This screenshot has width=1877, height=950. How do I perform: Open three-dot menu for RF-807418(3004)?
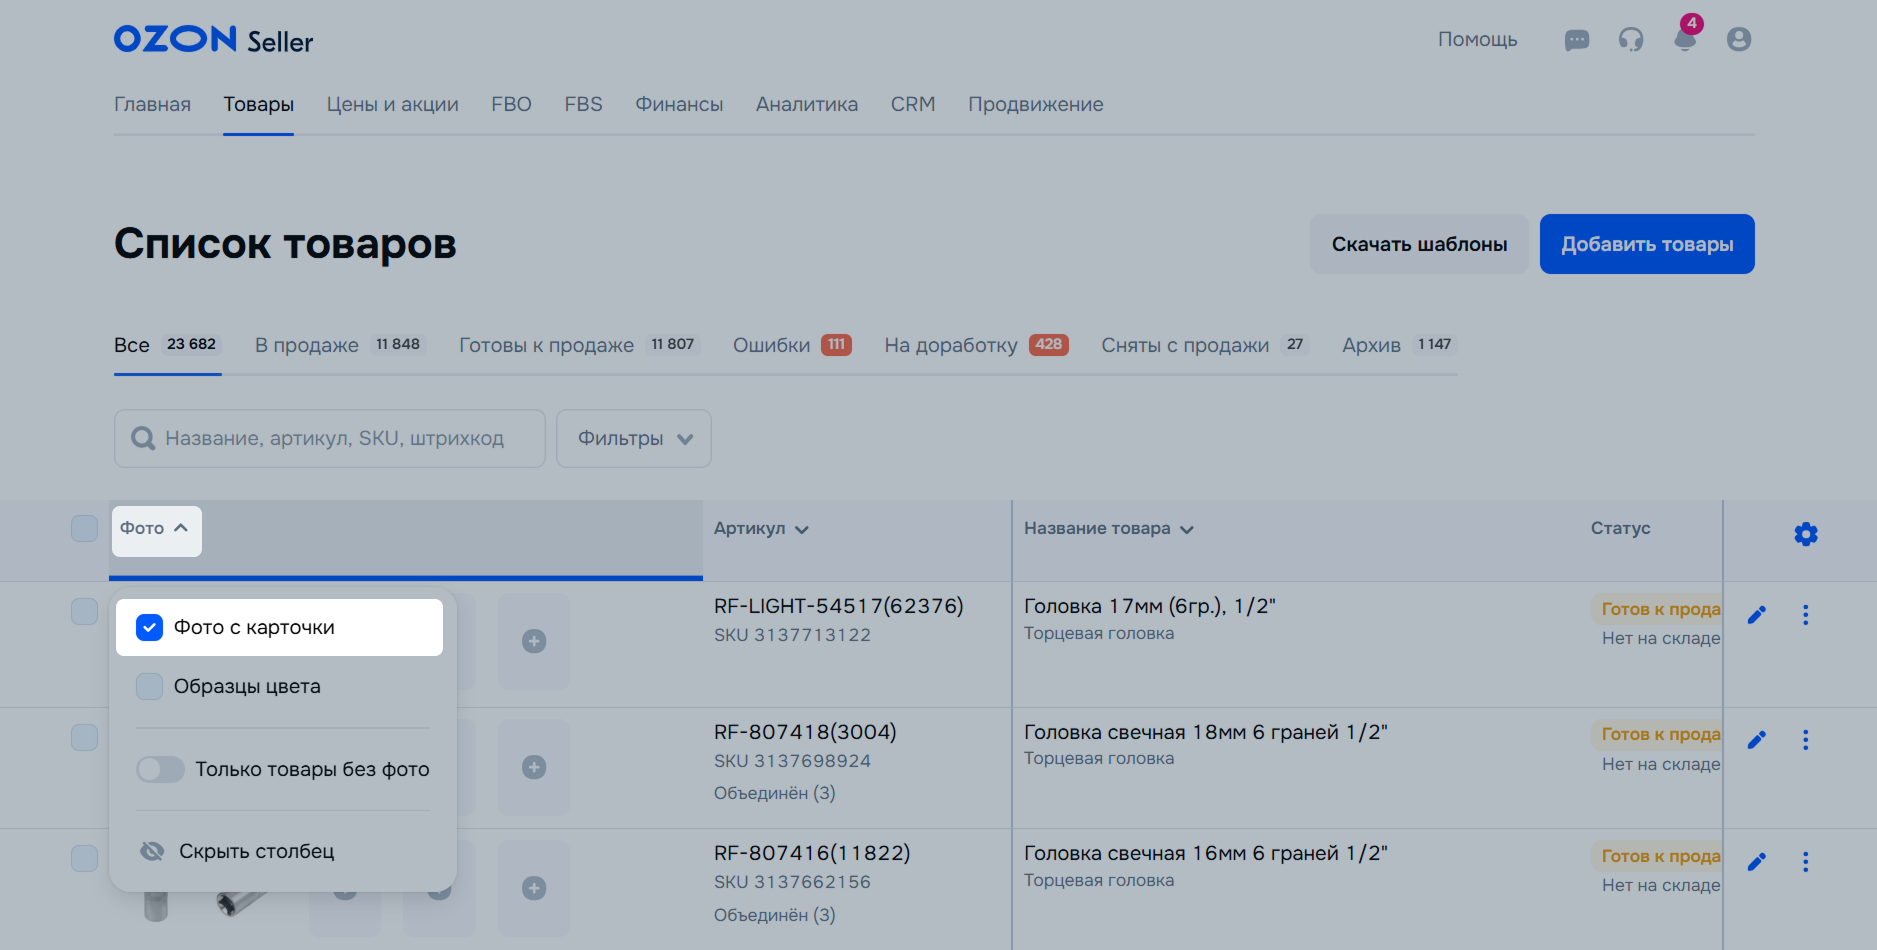(x=1805, y=740)
